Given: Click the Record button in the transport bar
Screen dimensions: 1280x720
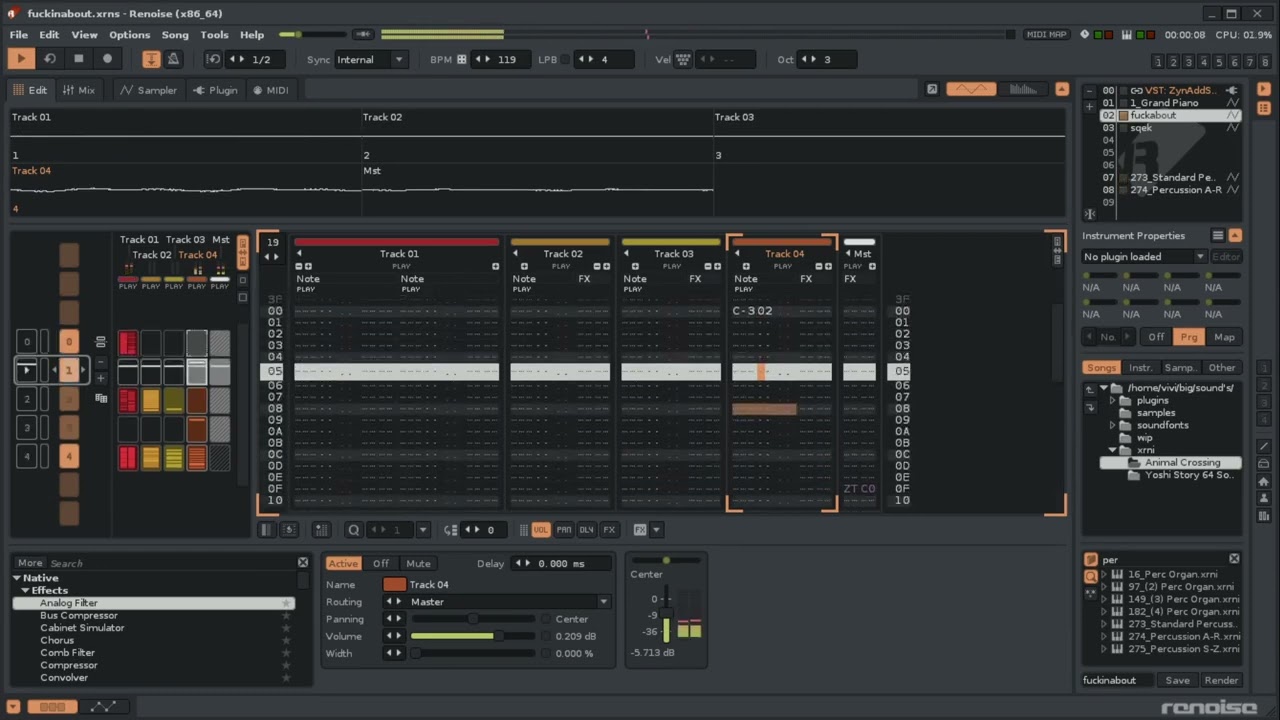Looking at the screenshot, I should (x=108, y=59).
